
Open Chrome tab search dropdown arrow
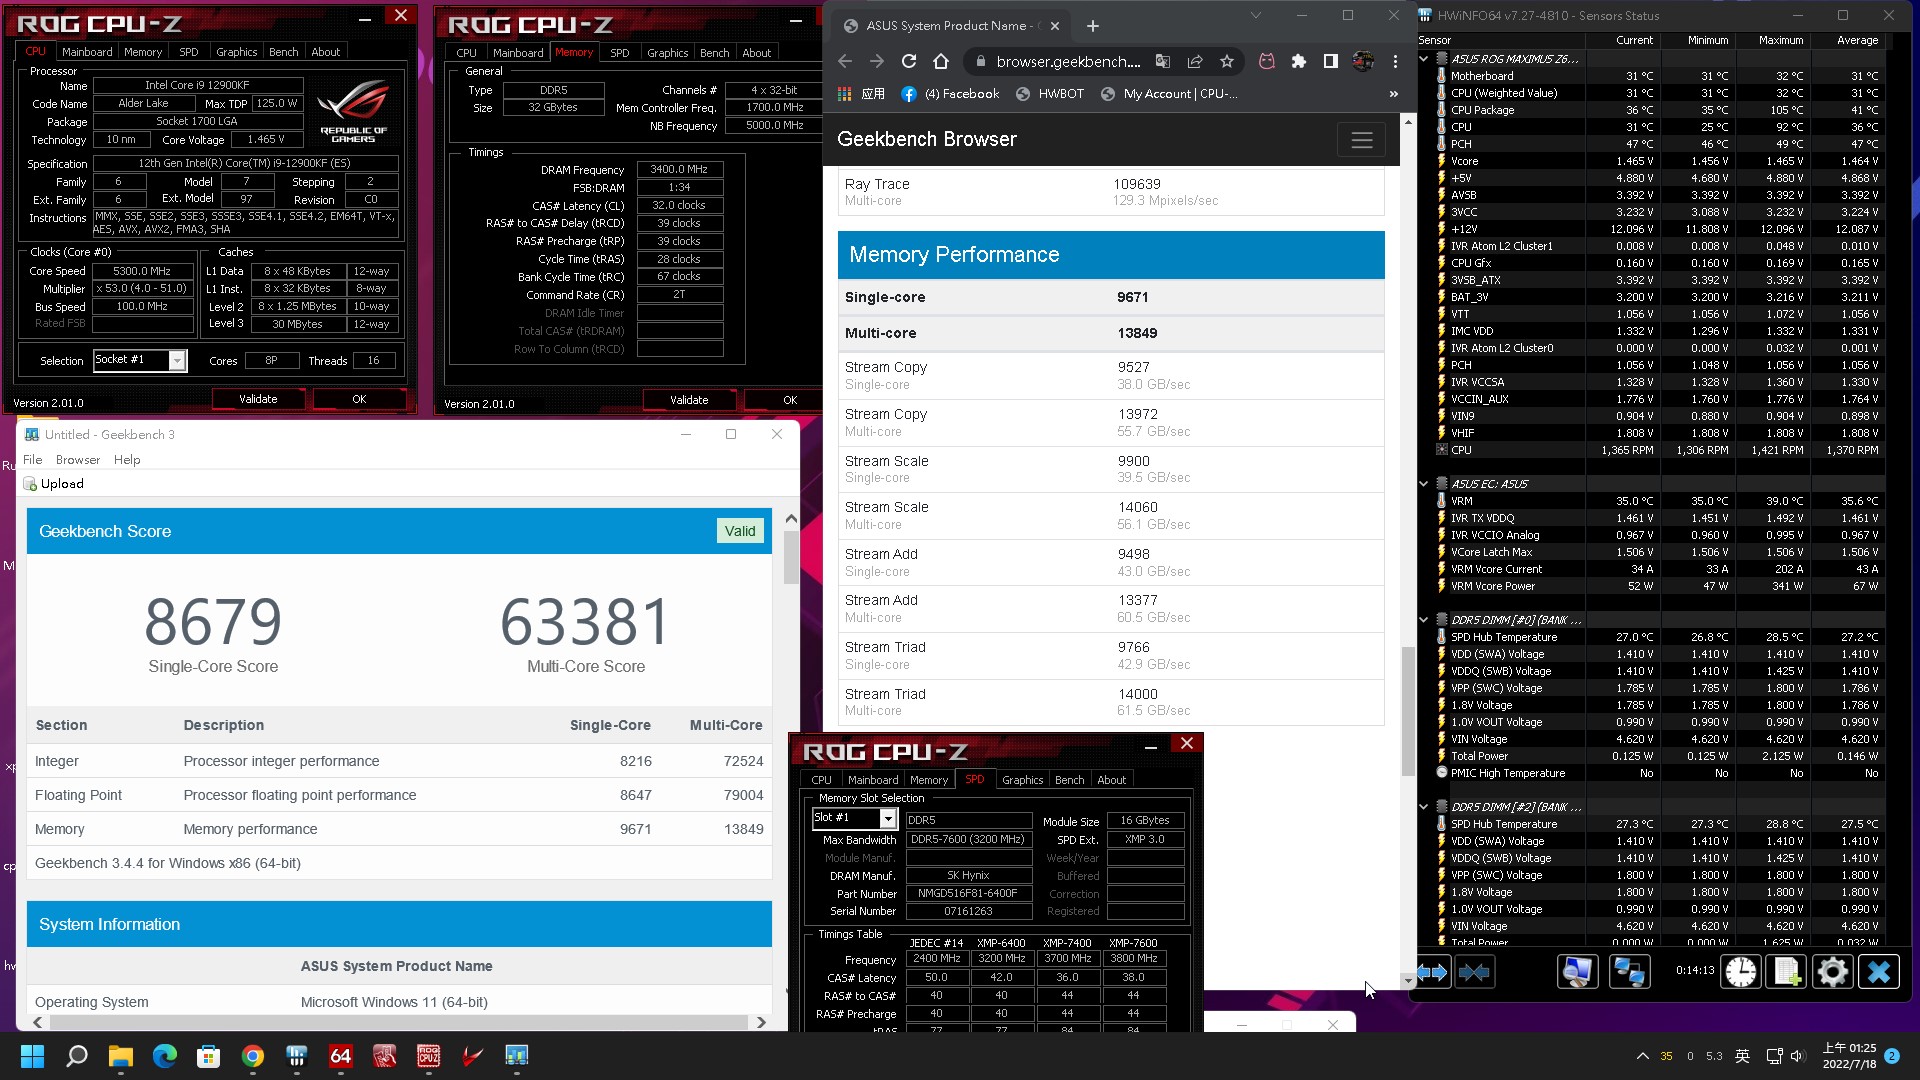point(1256,15)
